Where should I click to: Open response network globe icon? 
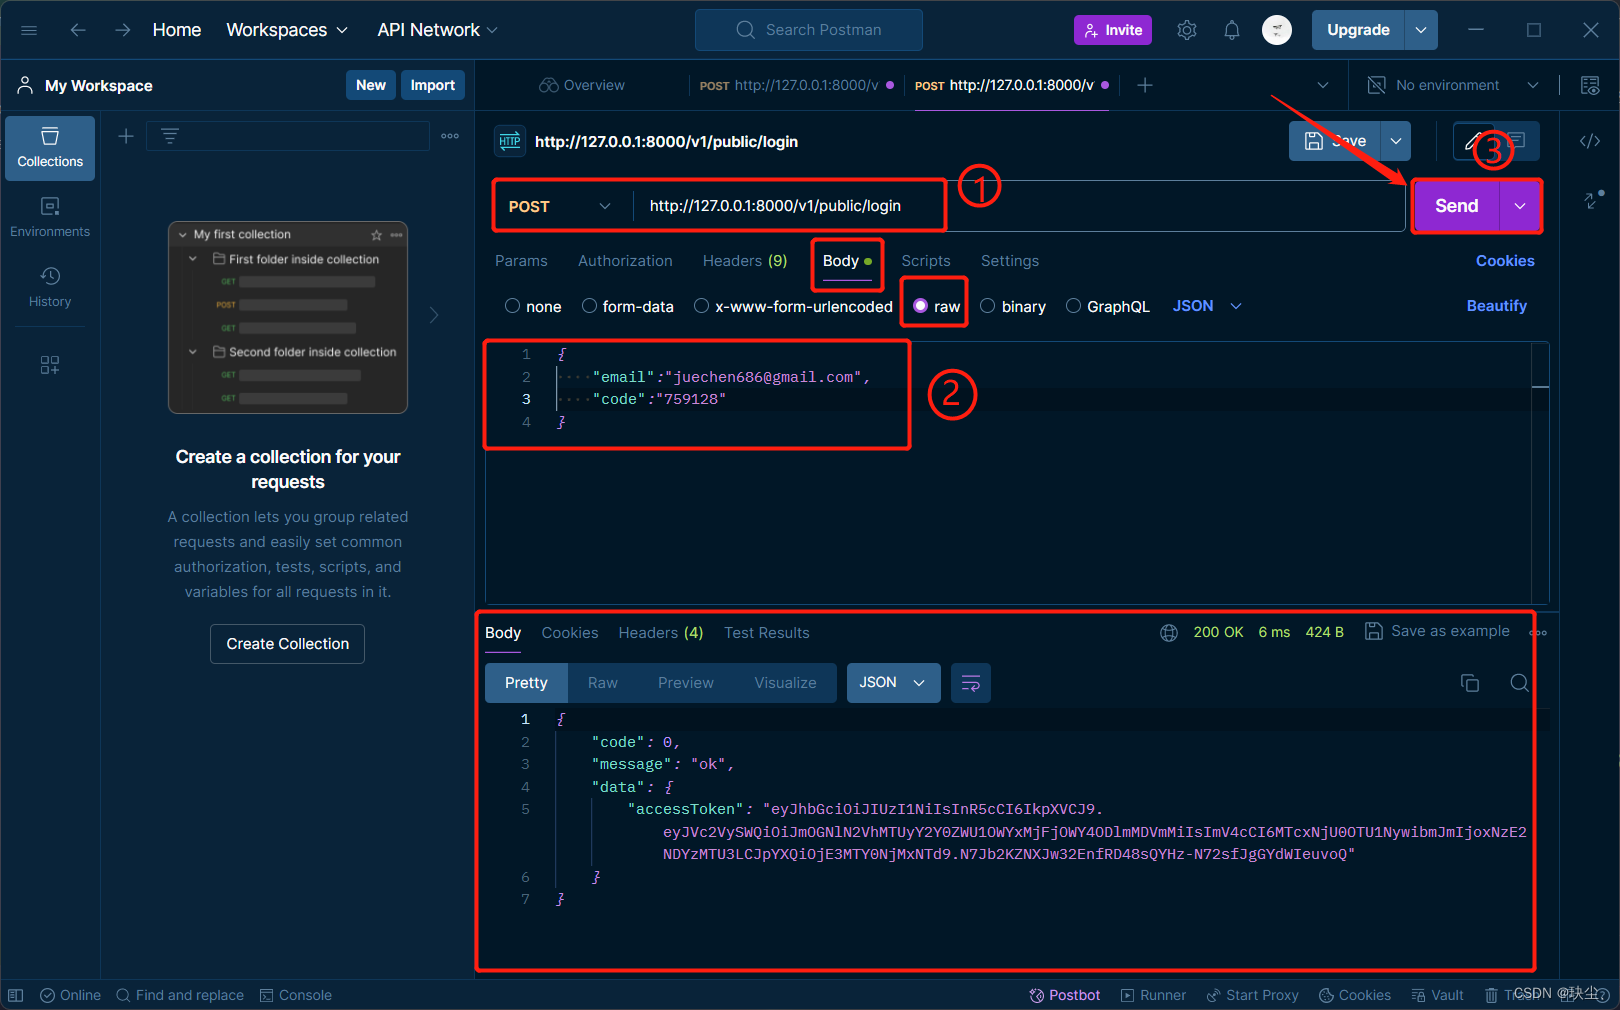pos(1169,633)
